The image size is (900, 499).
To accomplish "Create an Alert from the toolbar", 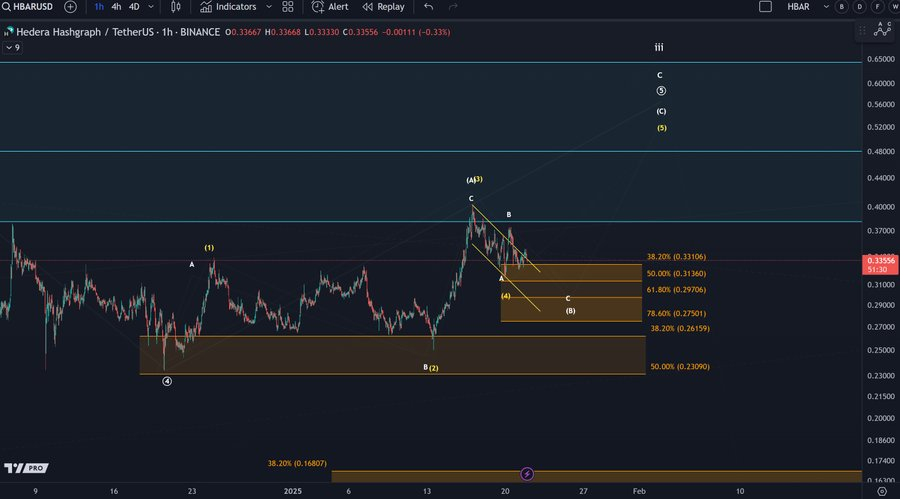I will [x=330, y=7].
